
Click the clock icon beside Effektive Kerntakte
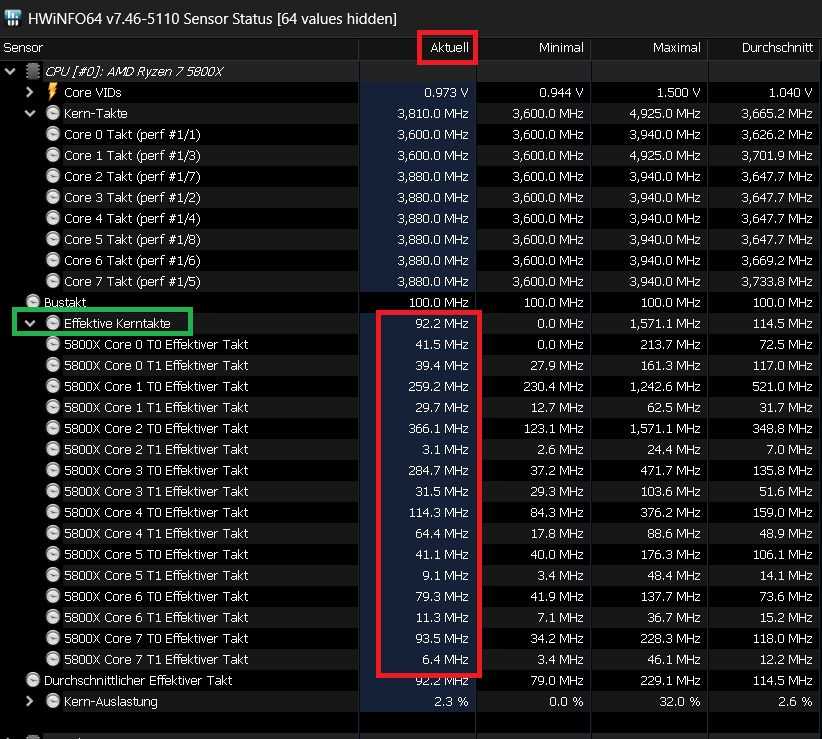pyautogui.click(x=53, y=322)
